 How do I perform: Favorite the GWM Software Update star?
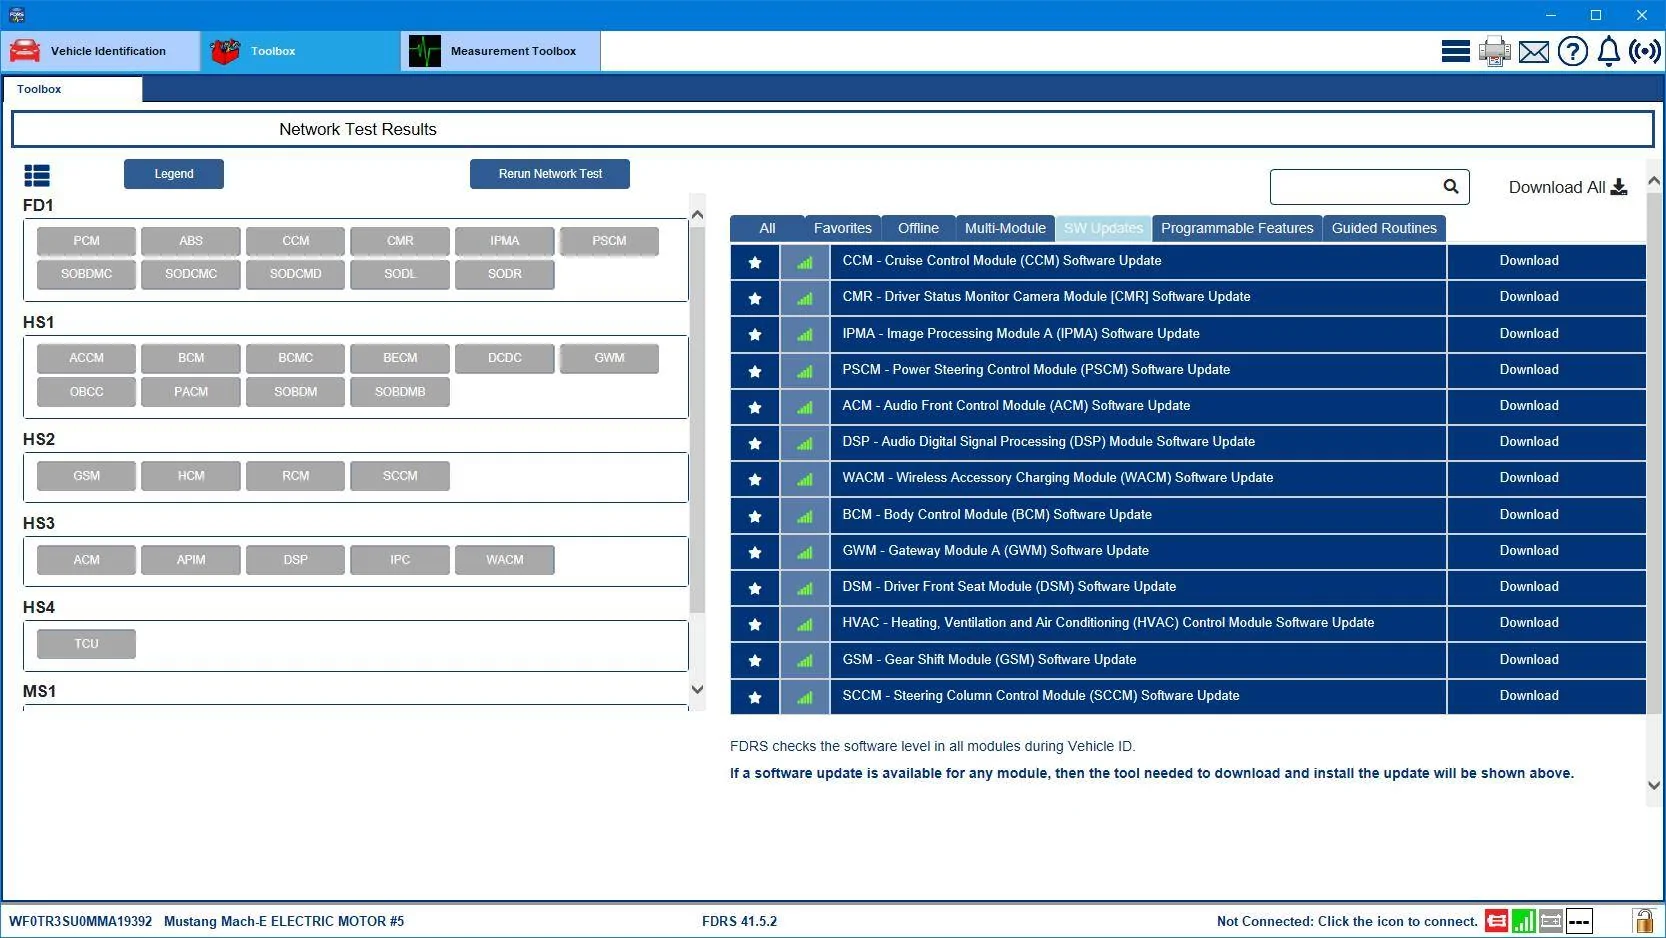(x=755, y=552)
